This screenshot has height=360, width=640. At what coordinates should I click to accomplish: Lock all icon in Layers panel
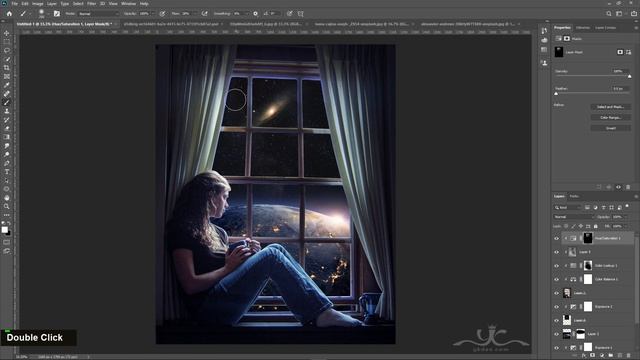596,226
